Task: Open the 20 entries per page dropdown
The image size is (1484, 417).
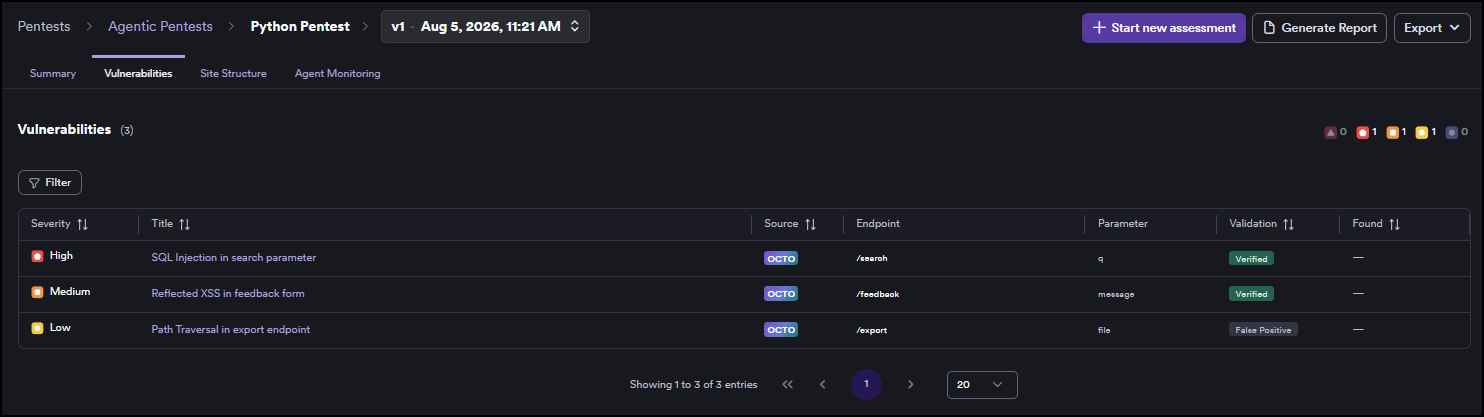Action: pyautogui.click(x=982, y=384)
